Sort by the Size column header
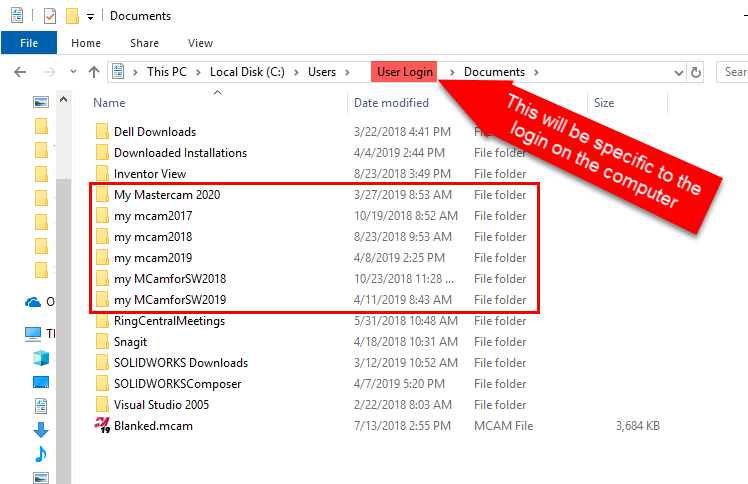 pyautogui.click(x=603, y=103)
